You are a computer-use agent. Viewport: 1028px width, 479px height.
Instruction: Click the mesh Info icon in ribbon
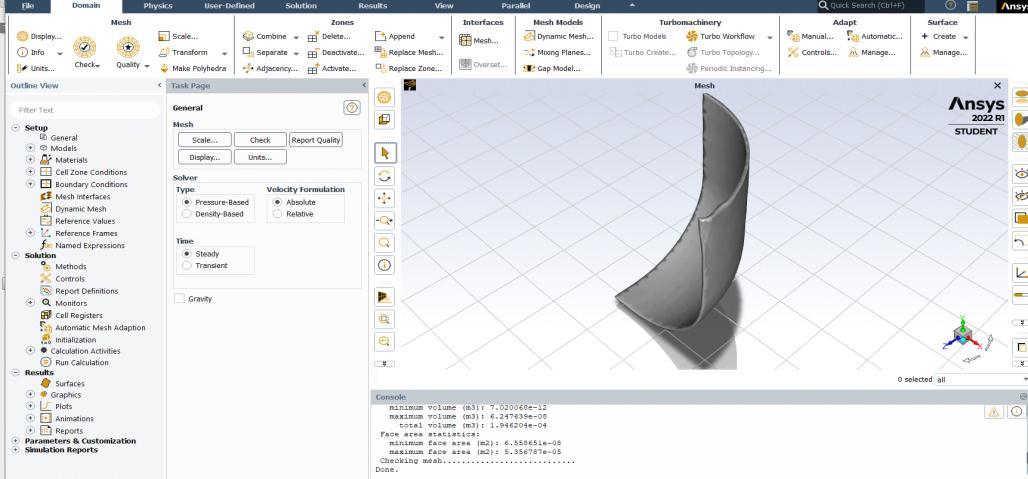point(22,52)
